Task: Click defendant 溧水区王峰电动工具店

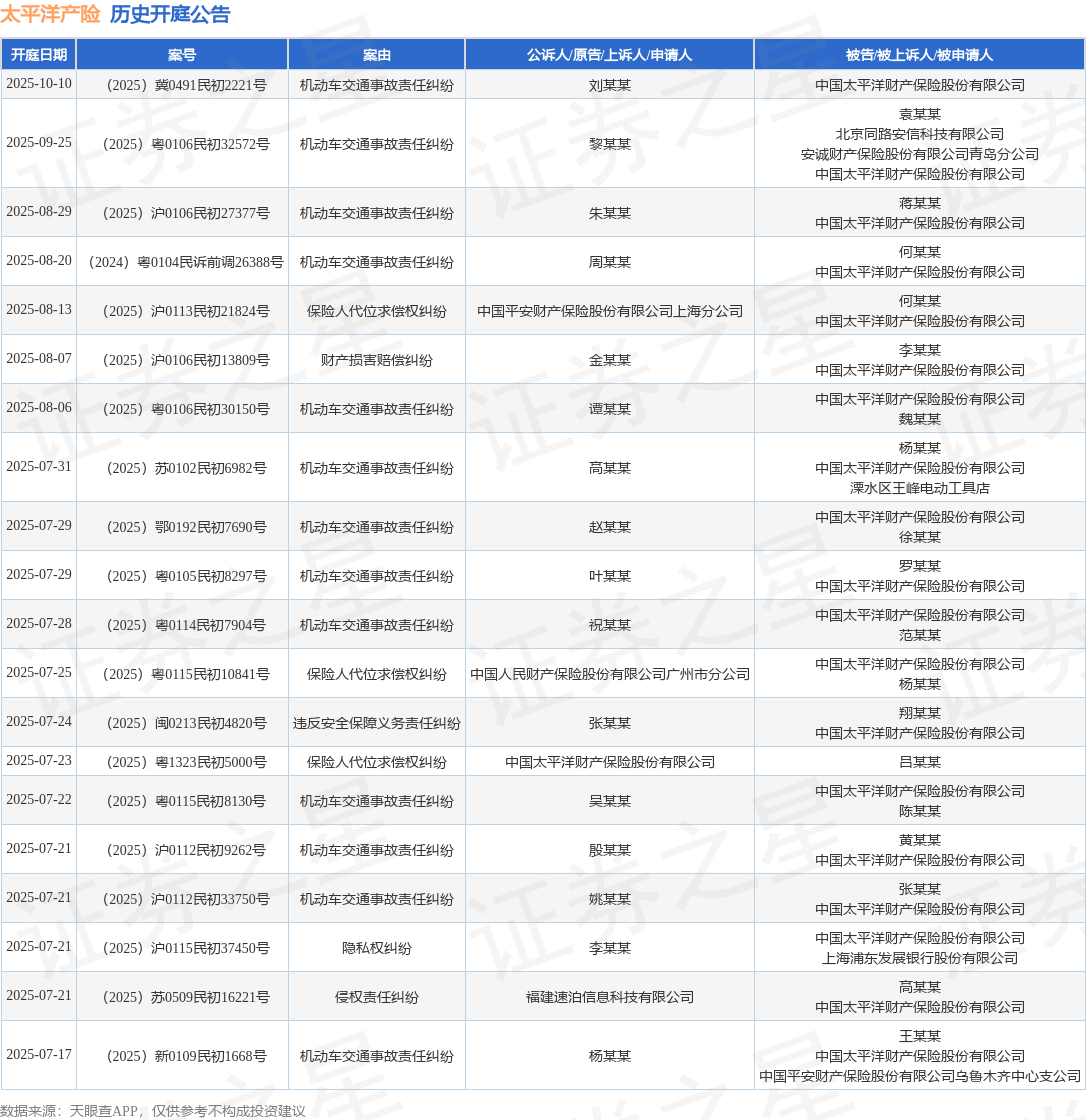Action: click(x=920, y=489)
